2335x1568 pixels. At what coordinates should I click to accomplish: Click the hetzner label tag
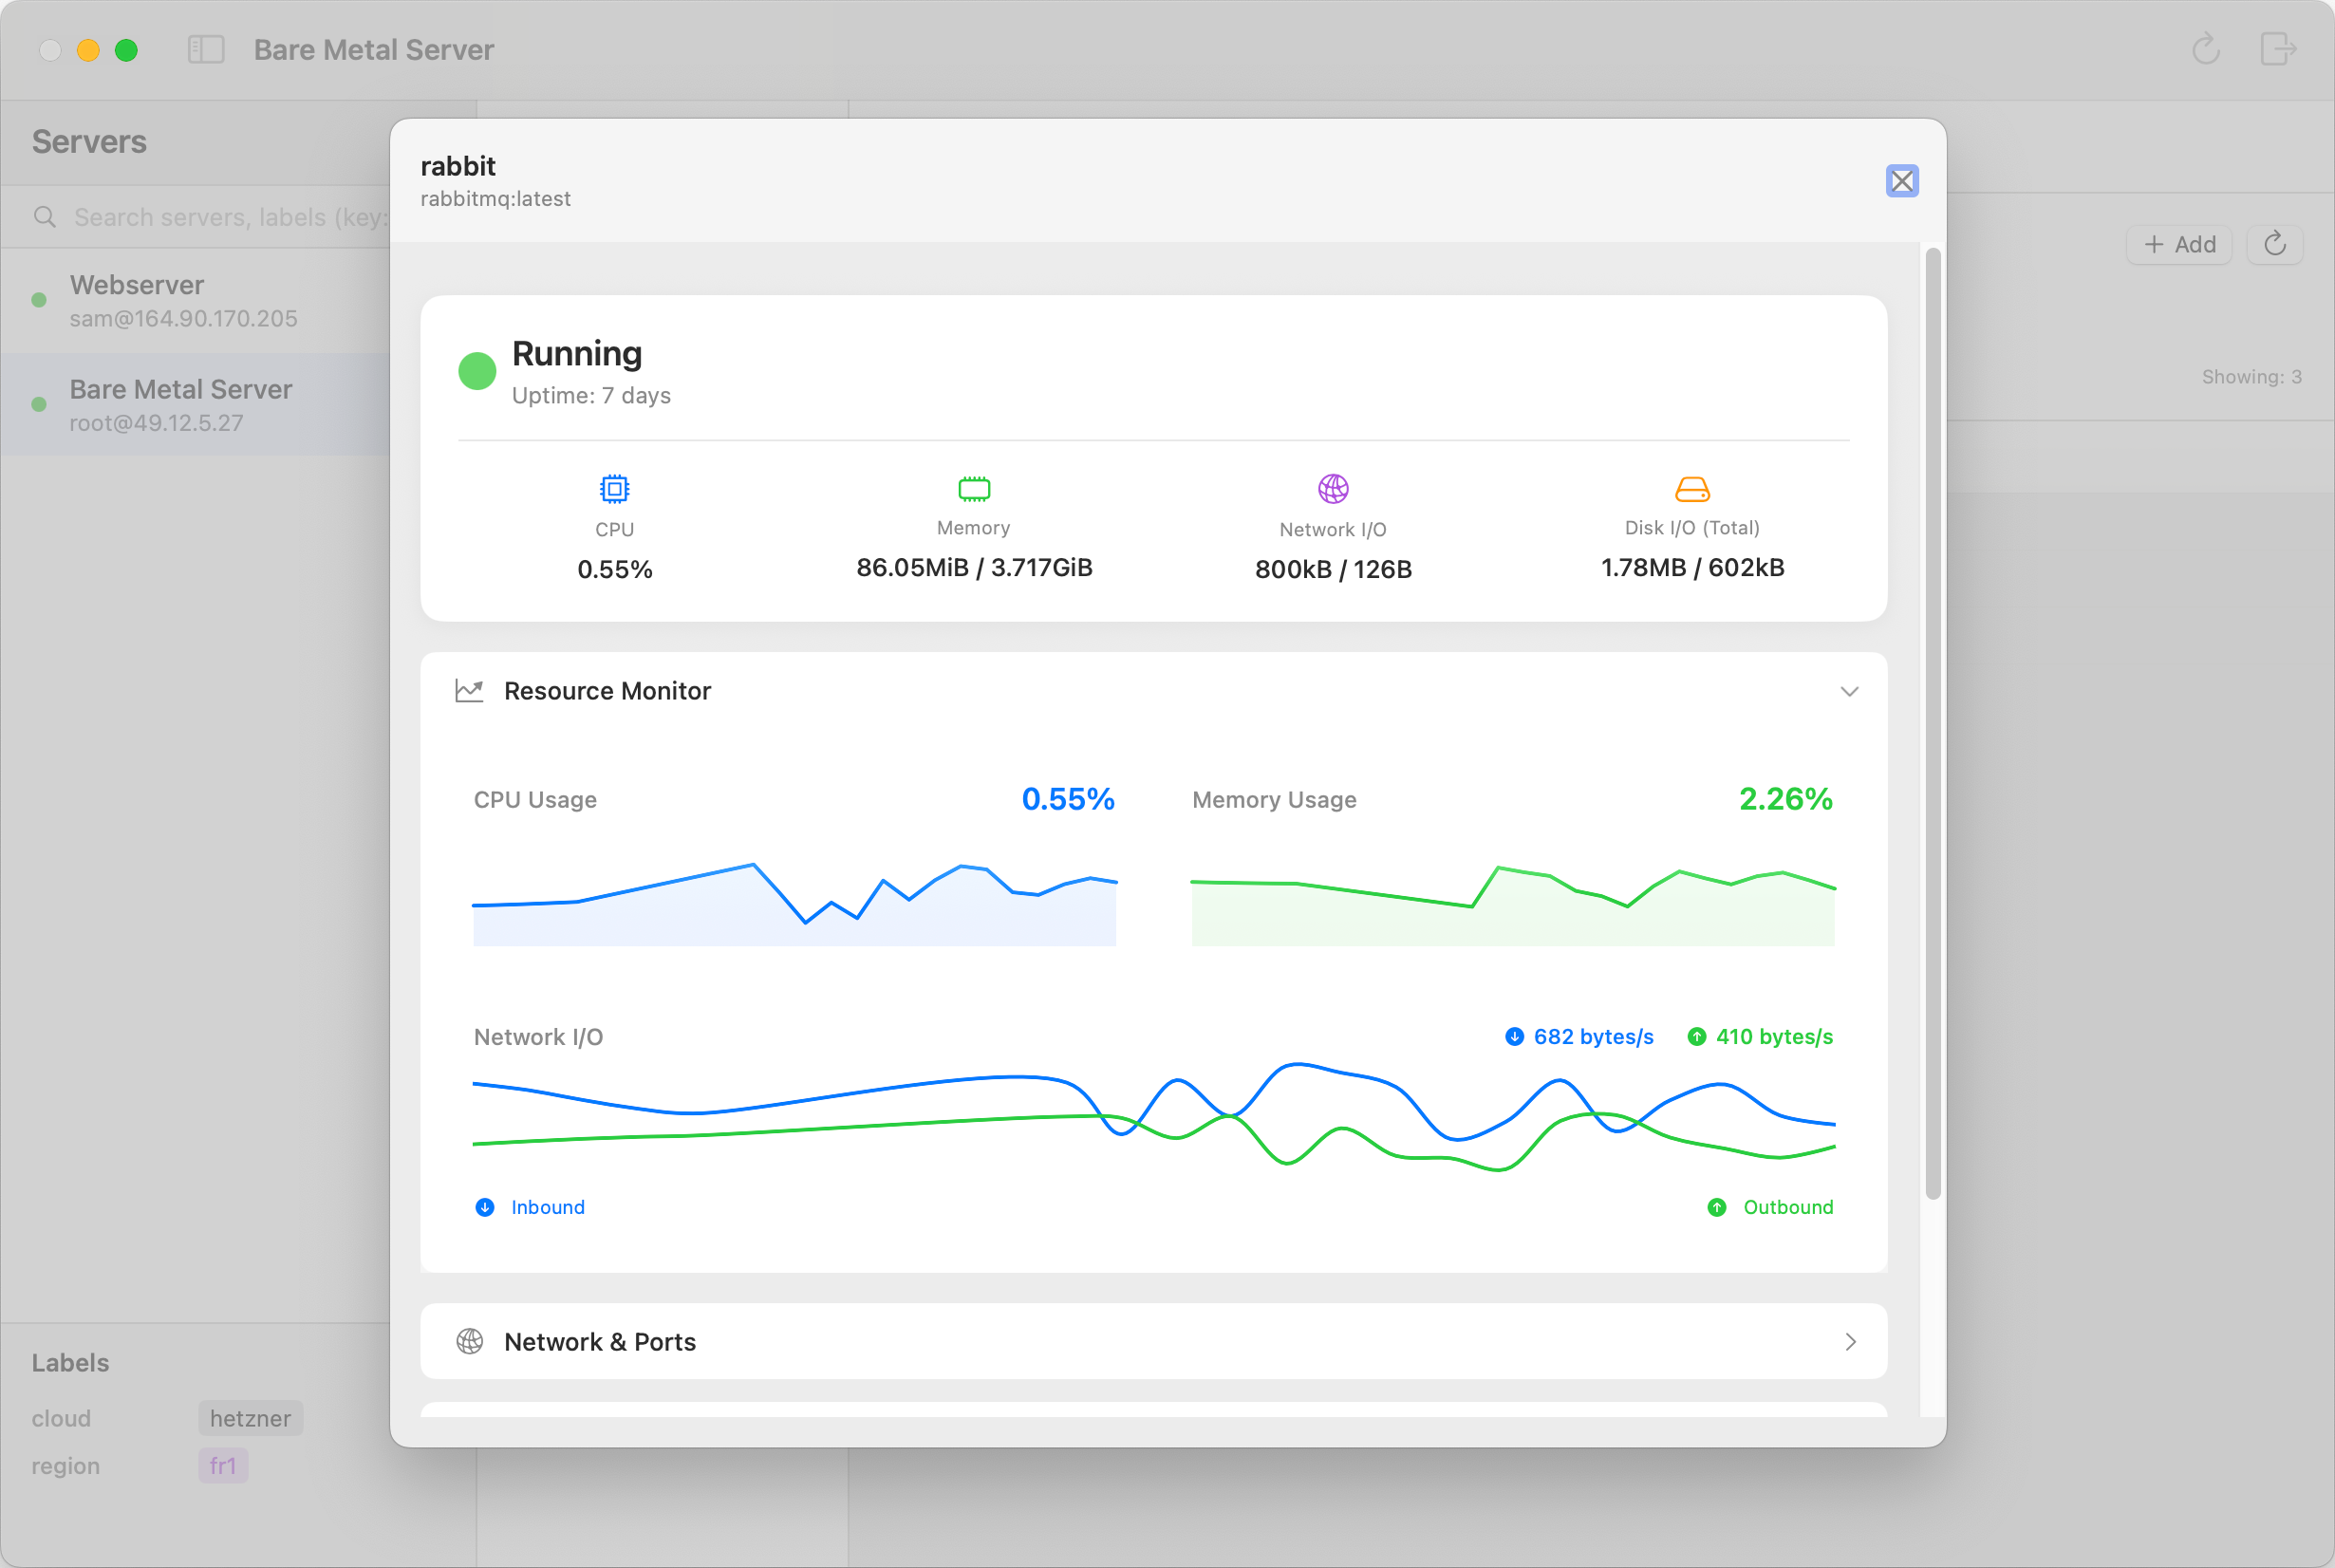tap(250, 1418)
